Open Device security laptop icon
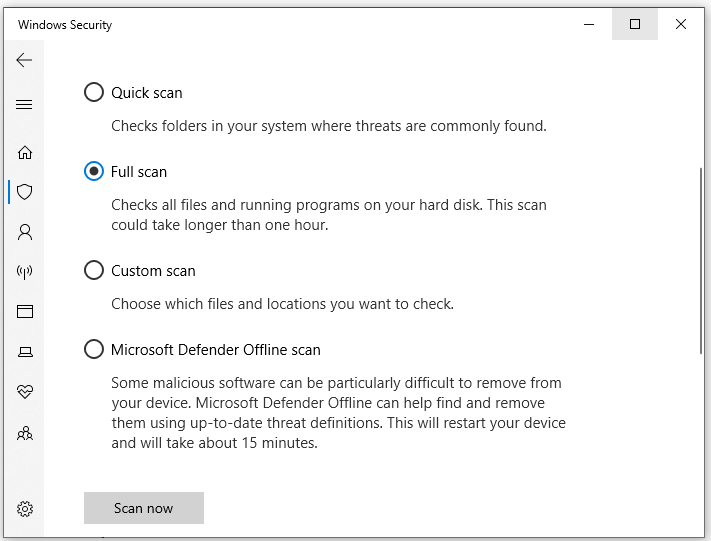This screenshot has width=711, height=541. pos(25,351)
